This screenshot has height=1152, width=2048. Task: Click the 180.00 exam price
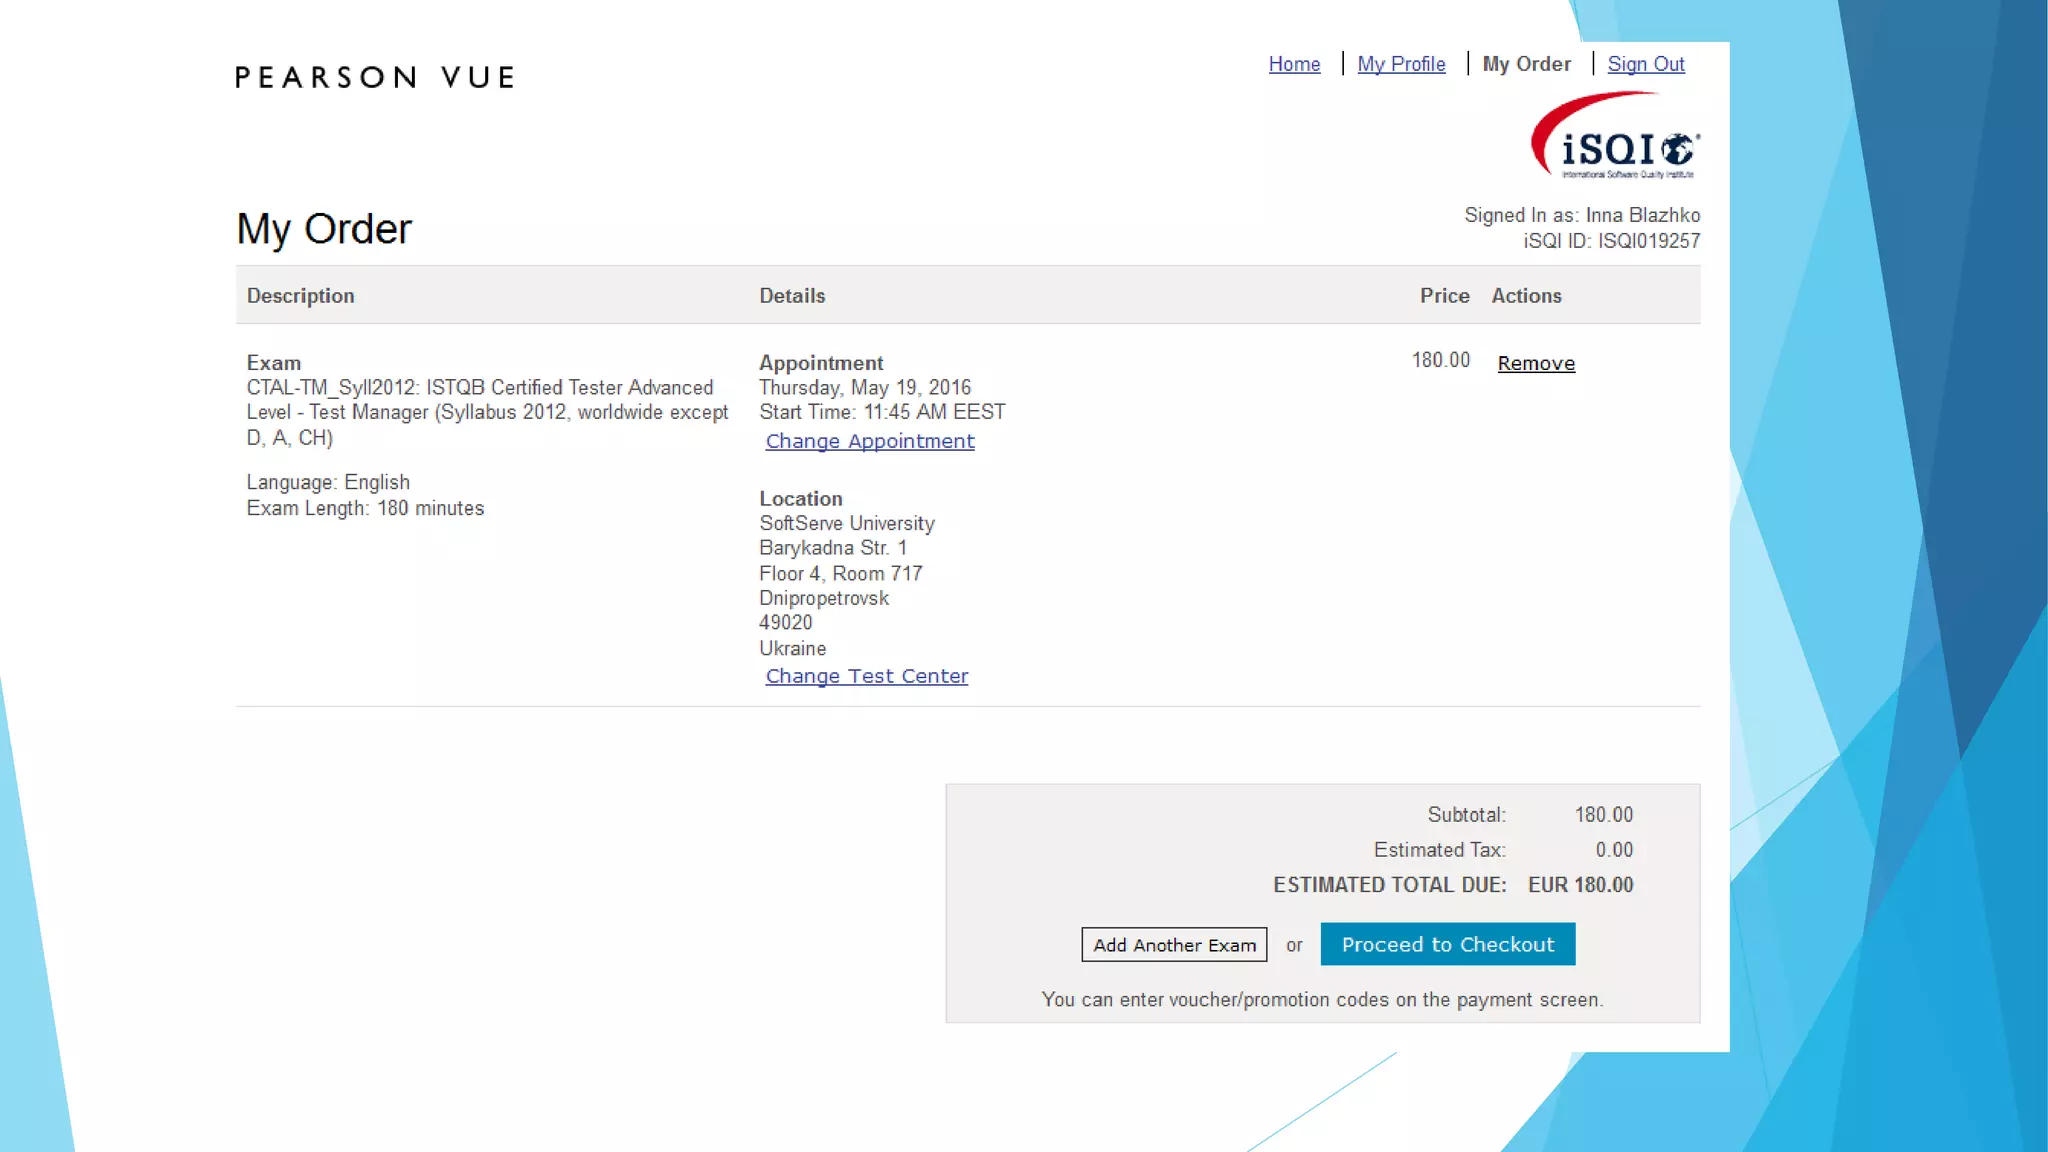pyautogui.click(x=1440, y=360)
